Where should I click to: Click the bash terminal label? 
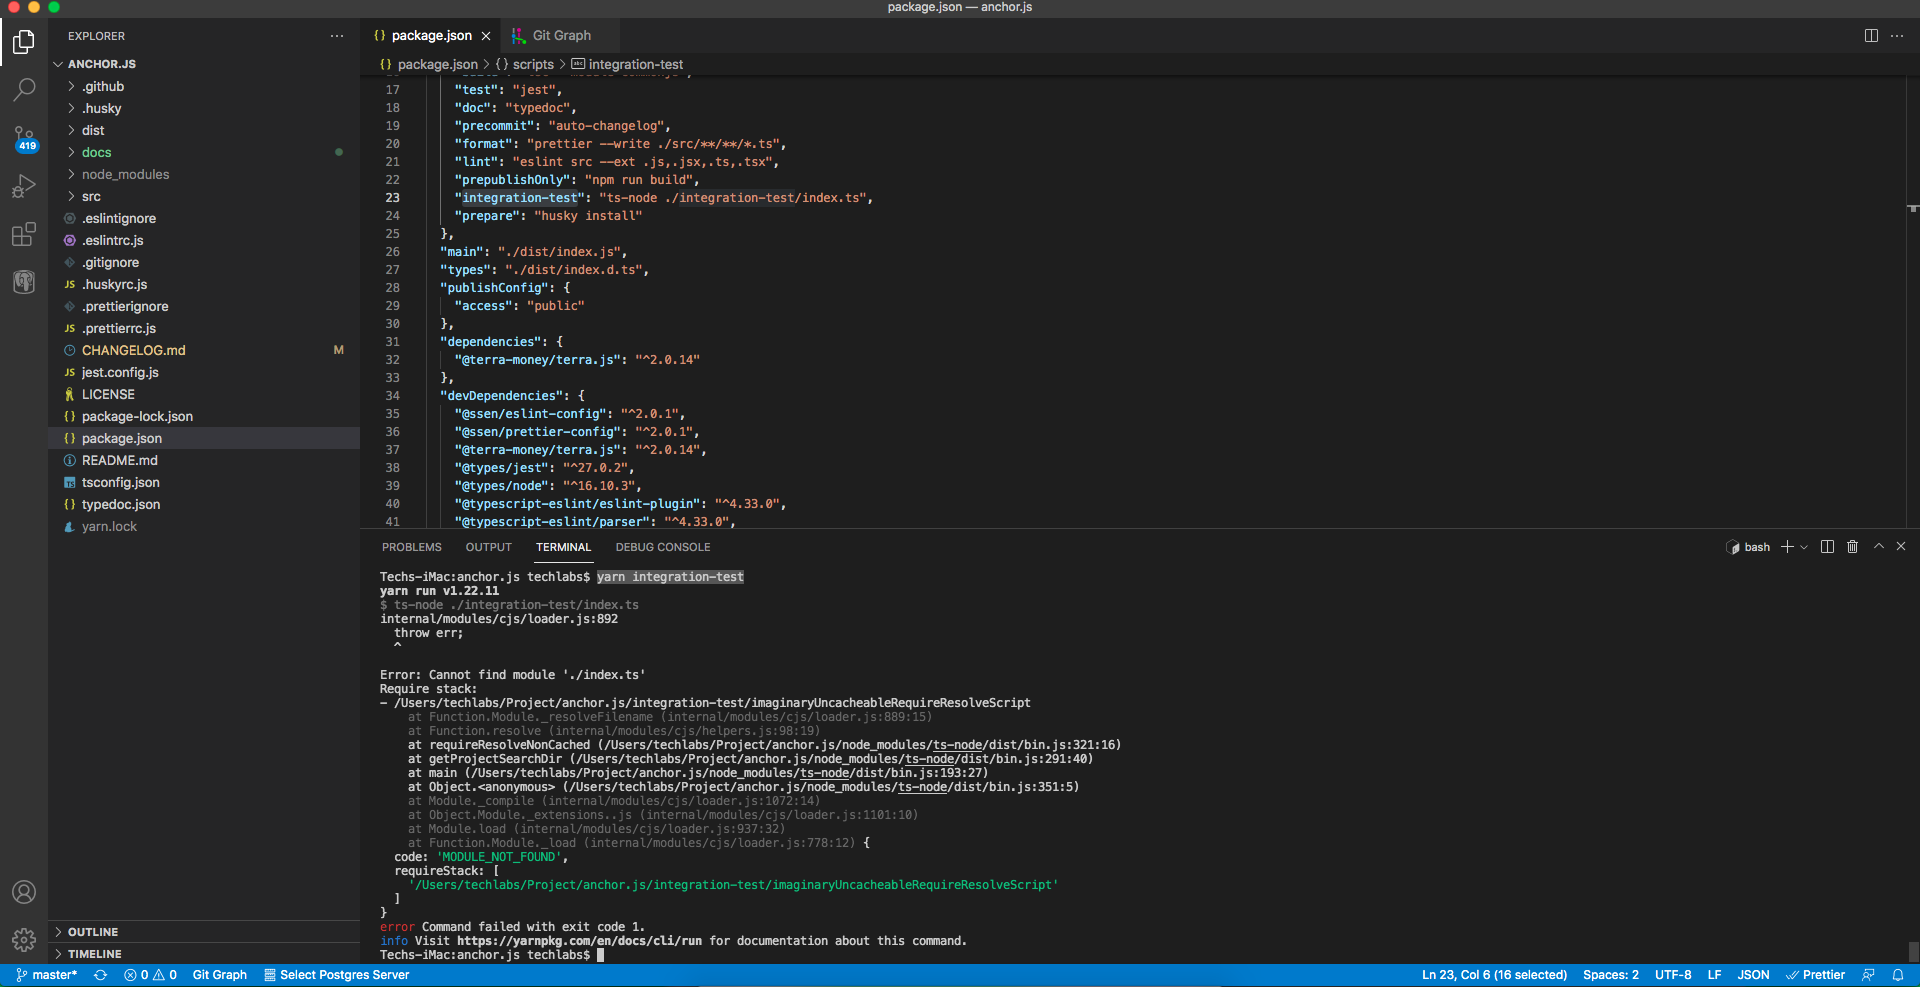[1748, 547]
